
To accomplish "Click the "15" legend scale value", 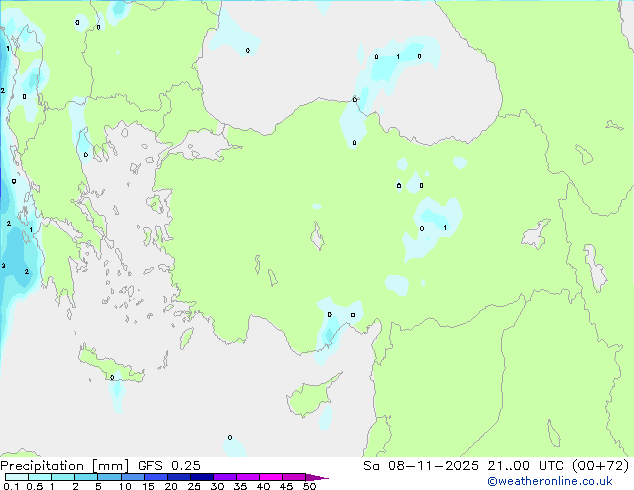I will point(148,486).
